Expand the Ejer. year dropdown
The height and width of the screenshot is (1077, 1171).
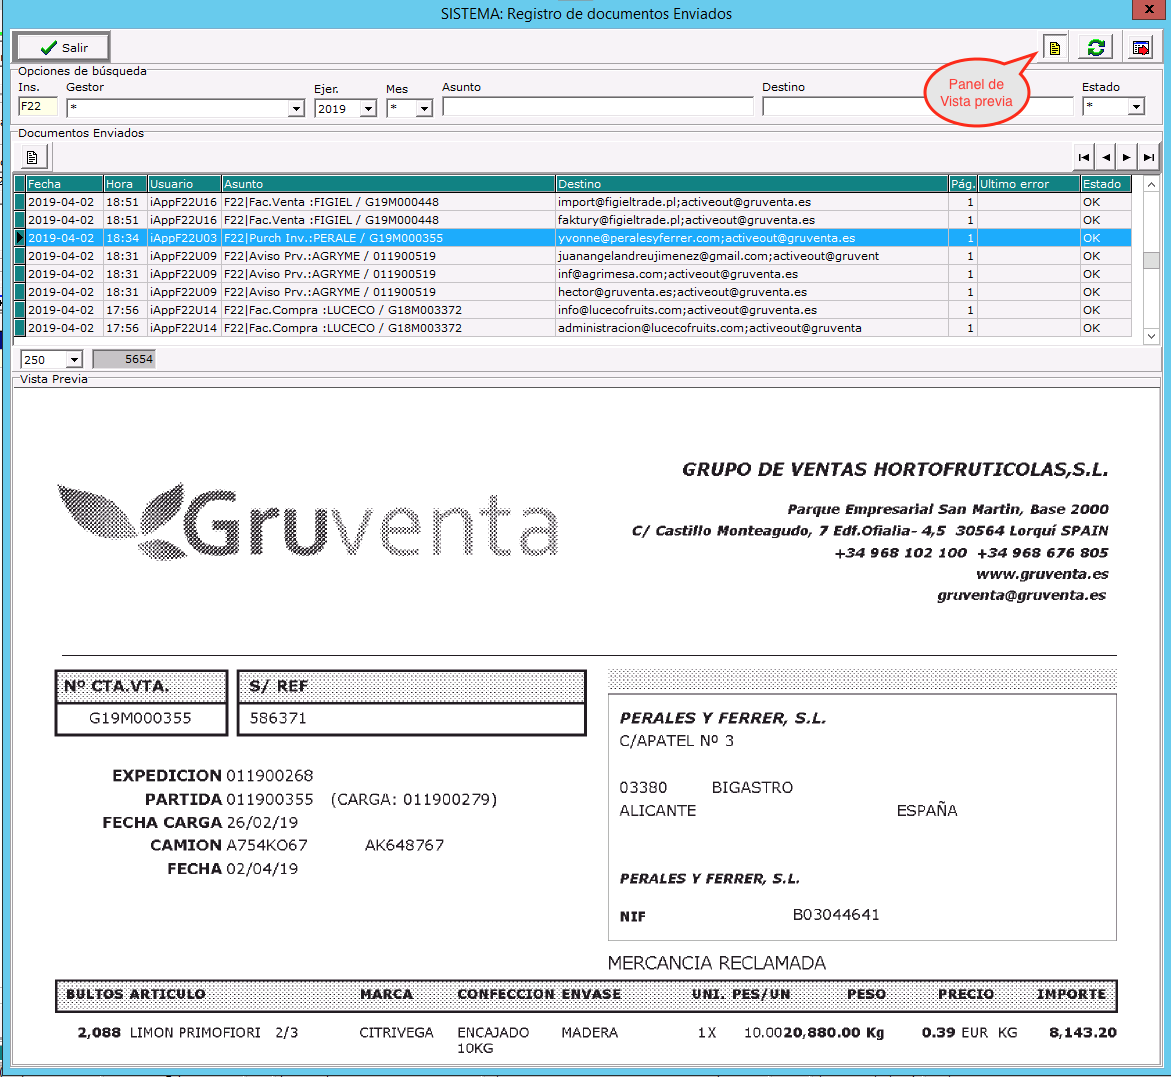[x=368, y=108]
